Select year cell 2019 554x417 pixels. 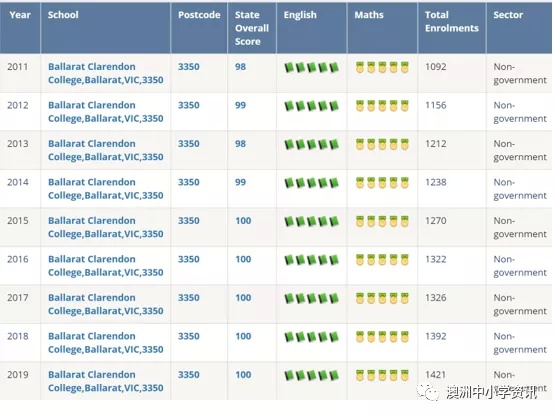pyautogui.click(x=18, y=375)
